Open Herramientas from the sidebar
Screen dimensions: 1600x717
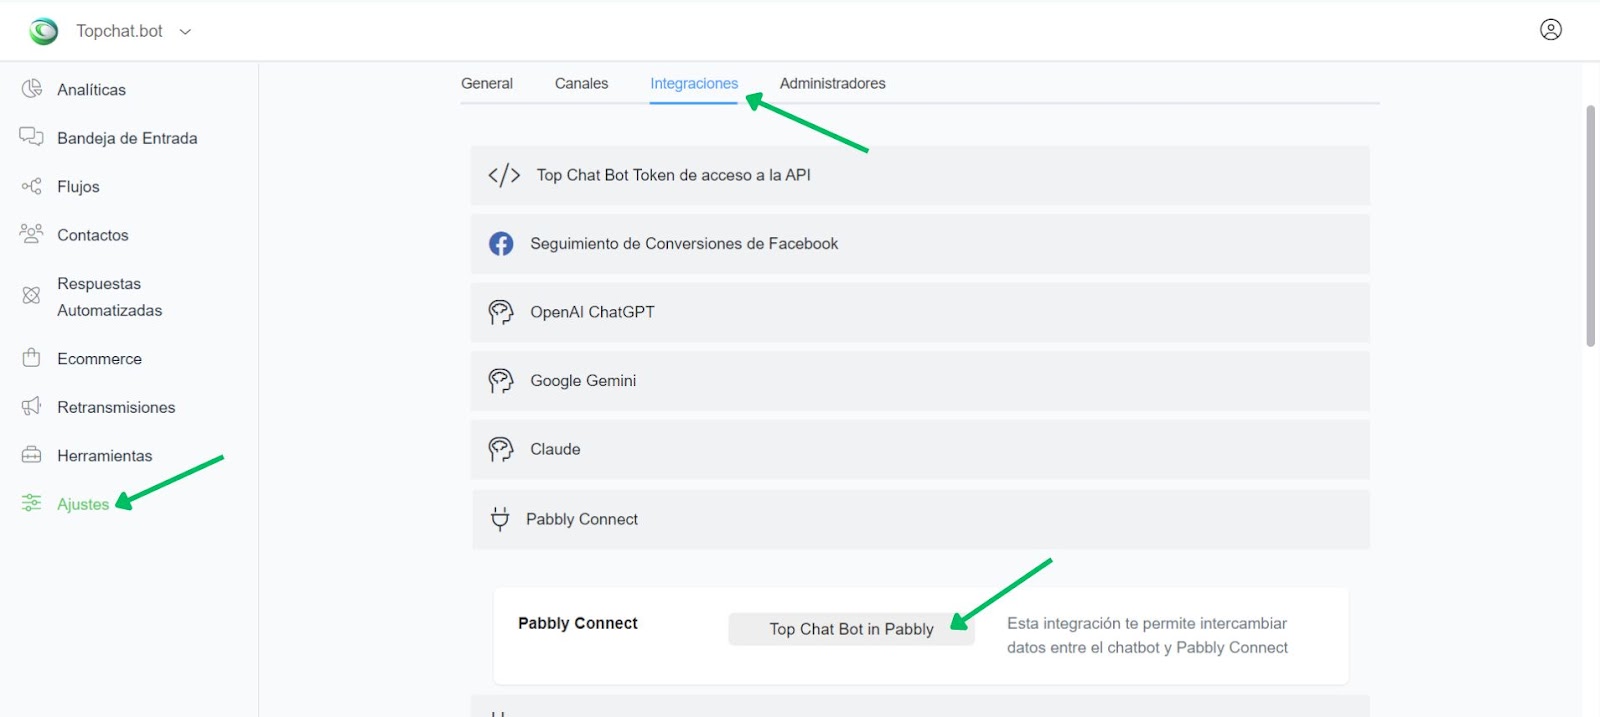pos(105,456)
